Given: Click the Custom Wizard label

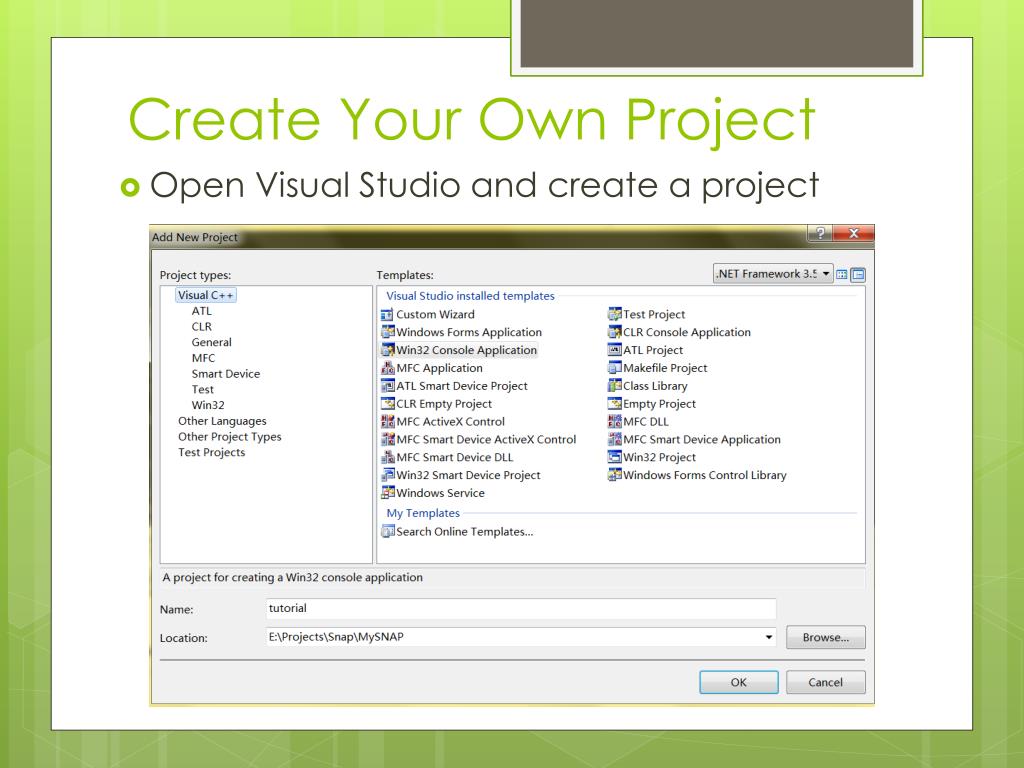Looking at the screenshot, I should tap(436, 314).
